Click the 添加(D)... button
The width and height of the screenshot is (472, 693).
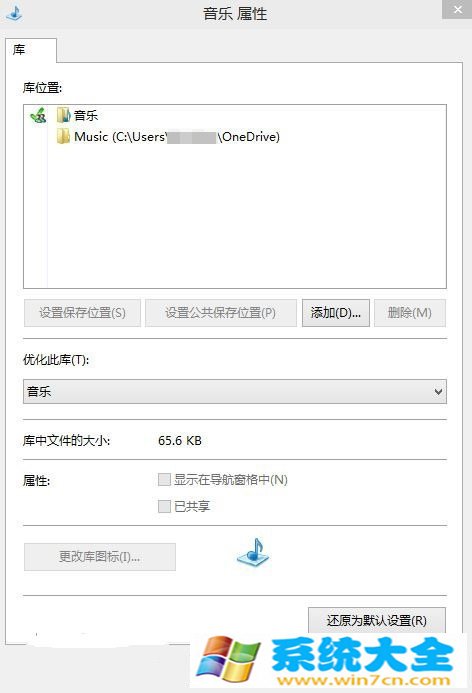click(x=336, y=313)
